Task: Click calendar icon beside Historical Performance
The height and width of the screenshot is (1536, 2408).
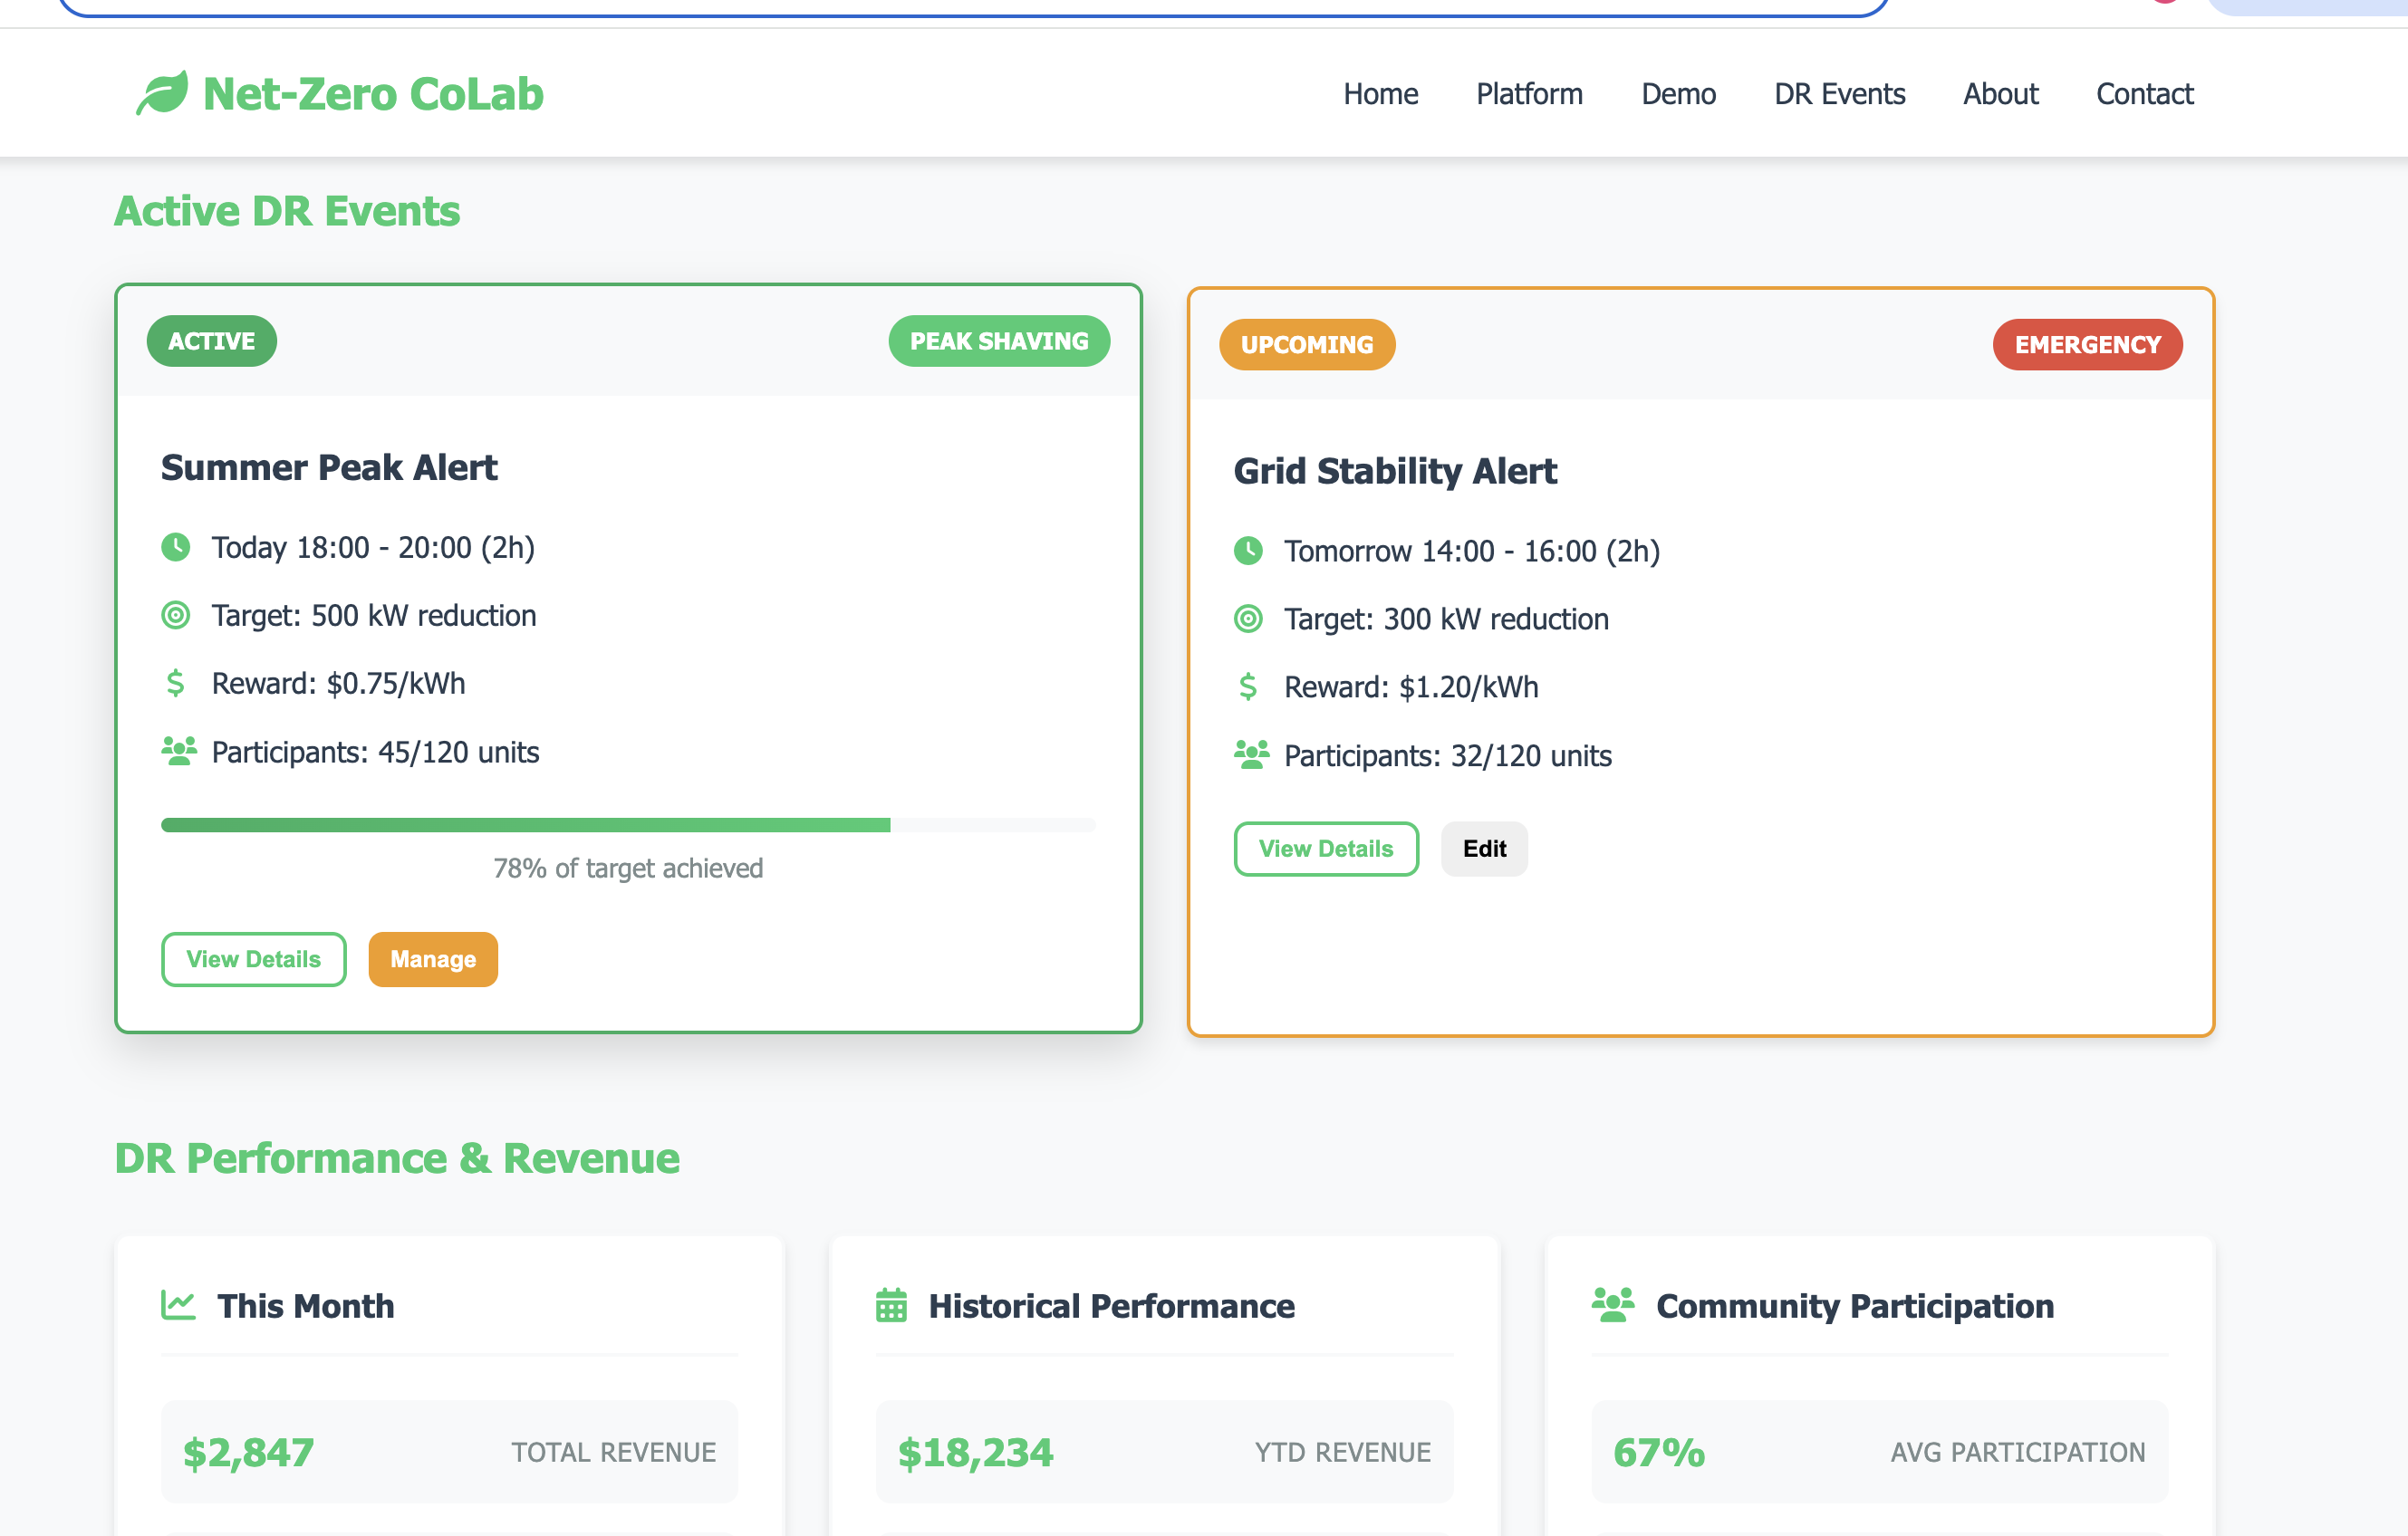Action: (x=891, y=1305)
